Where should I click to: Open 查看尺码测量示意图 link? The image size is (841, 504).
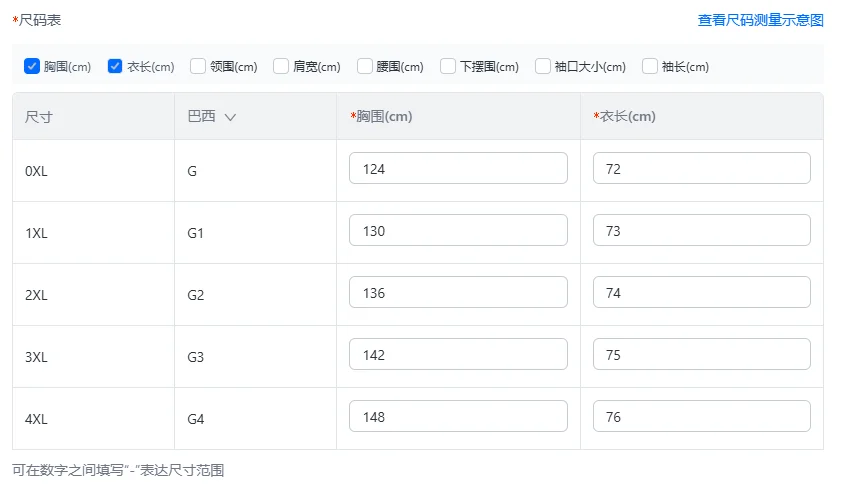click(x=760, y=20)
